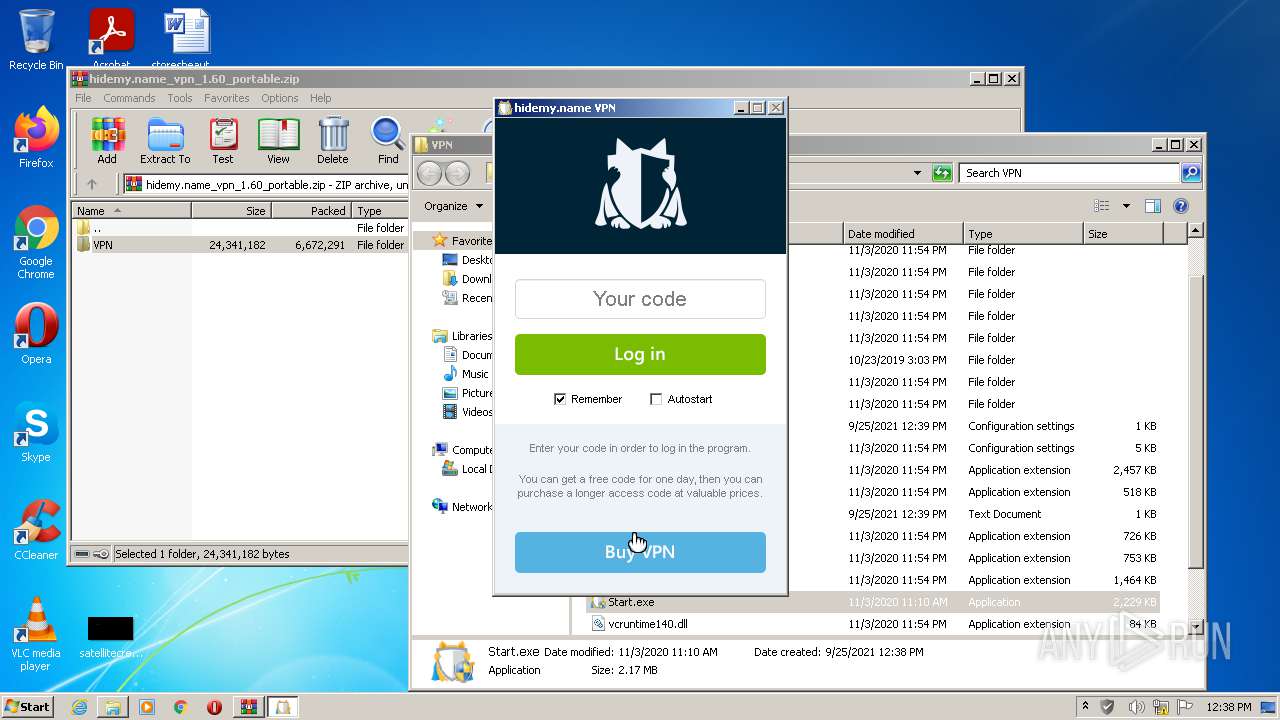Viewport: 1280px width, 720px height.
Task: Click the Action Center flag tray icon
Action: (x=1185, y=707)
